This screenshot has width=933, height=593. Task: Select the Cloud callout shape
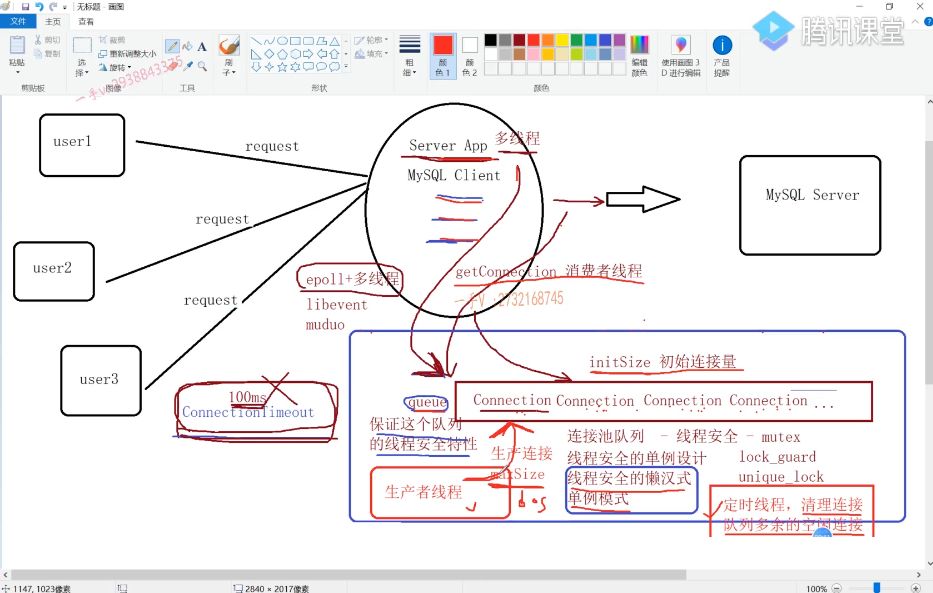point(334,67)
